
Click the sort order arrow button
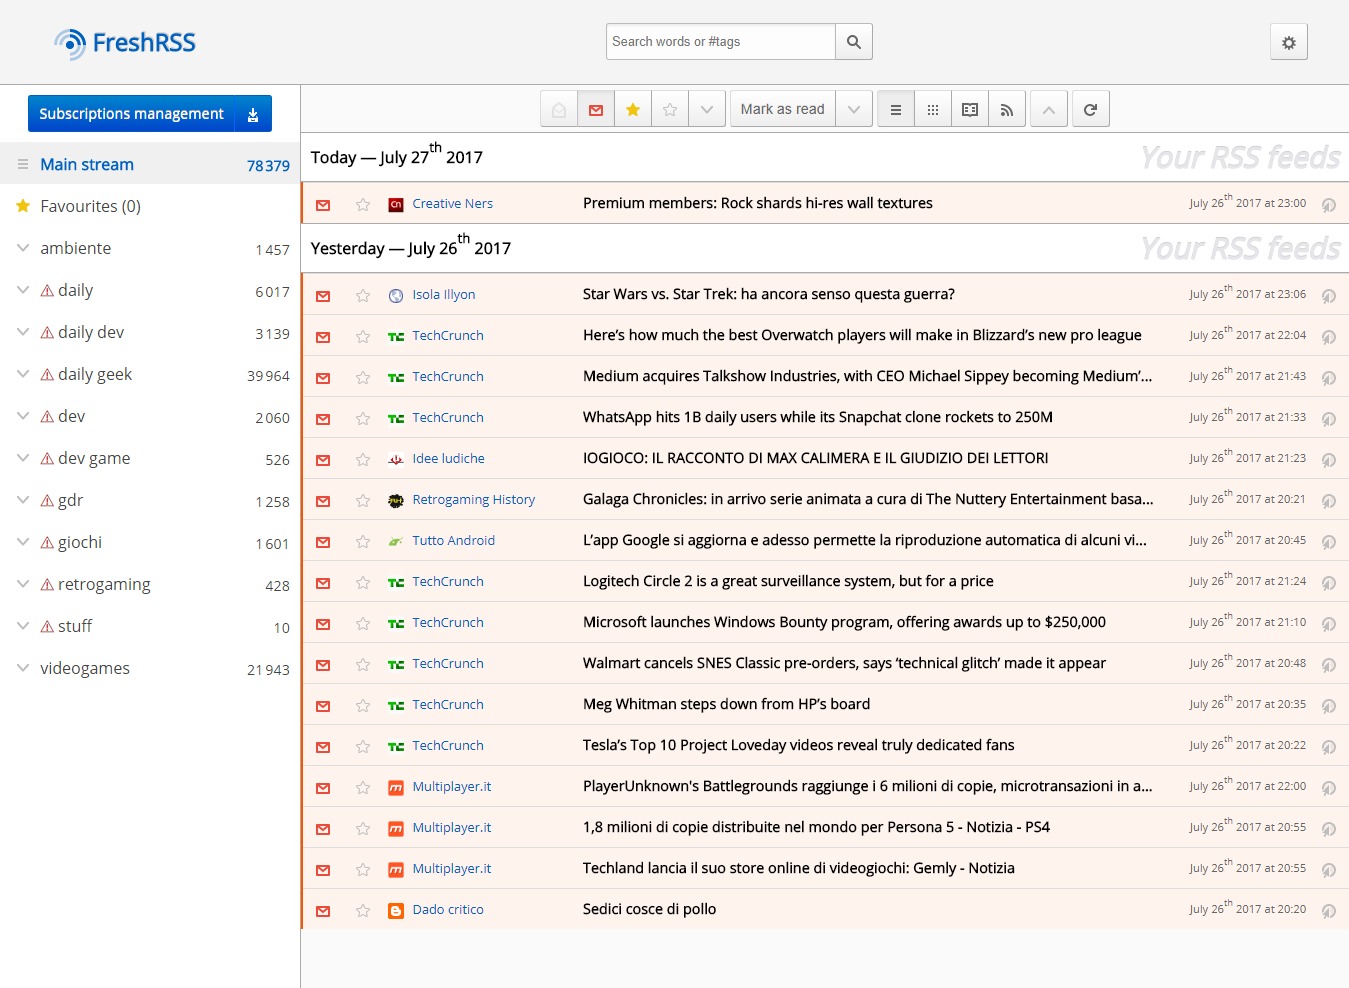coord(1048,109)
